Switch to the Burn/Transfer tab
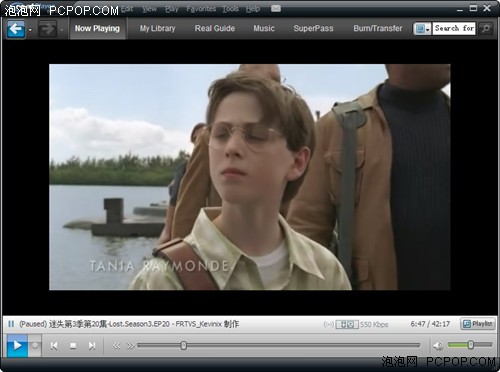Viewport: 500px width, 372px height. point(378,29)
